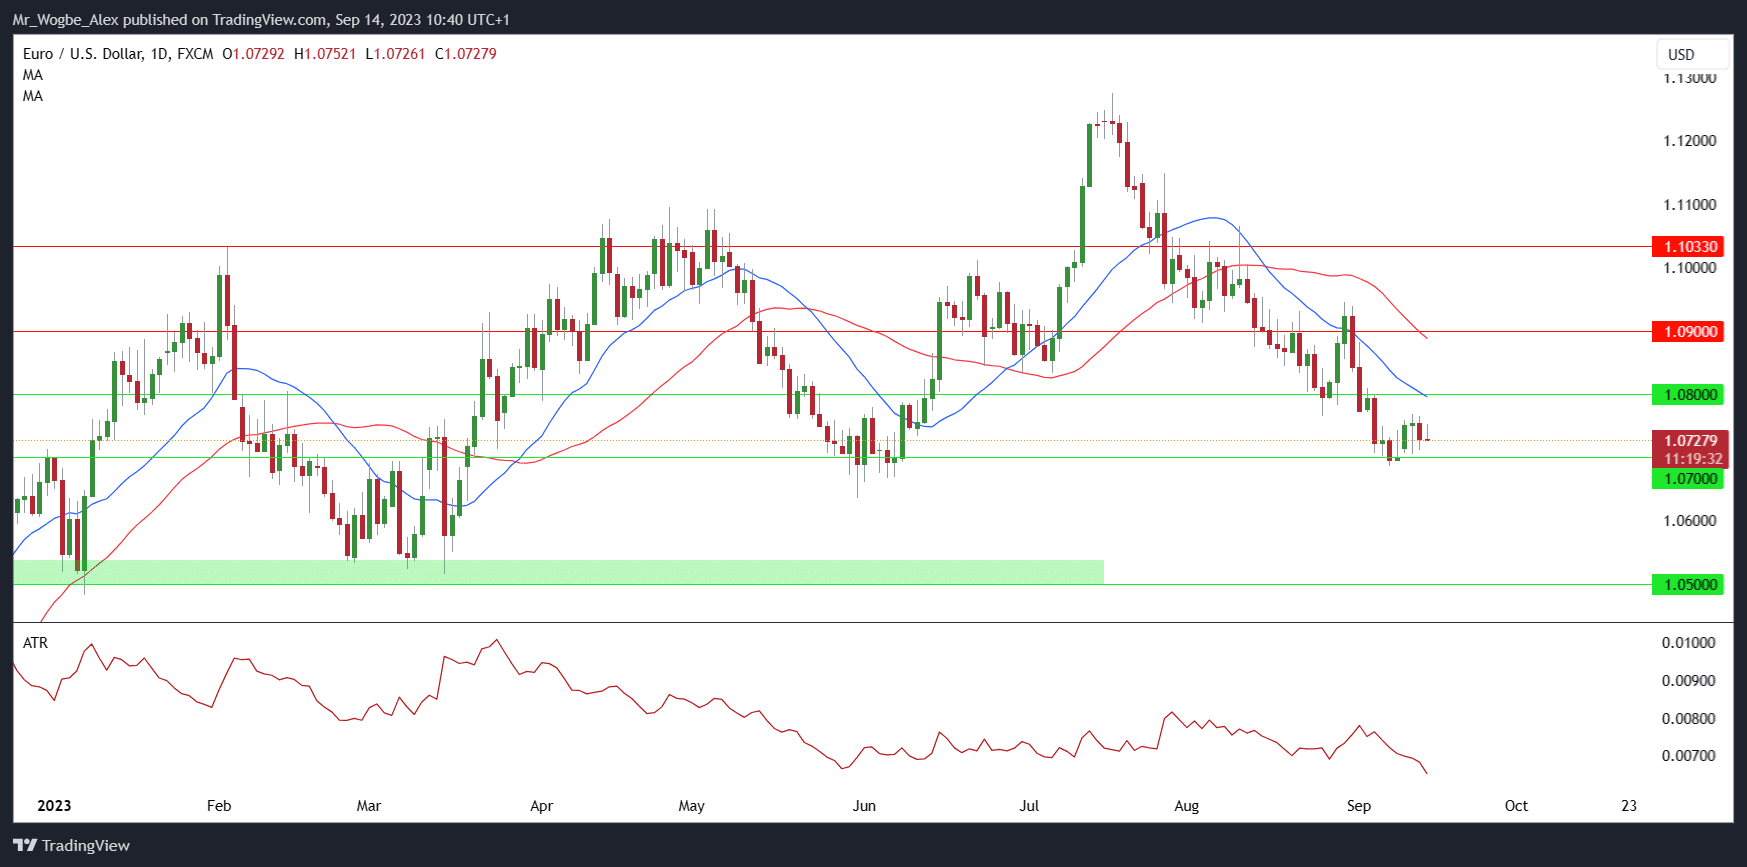
Task: Click the countdown timer 11:19:32
Action: pos(1690,459)
